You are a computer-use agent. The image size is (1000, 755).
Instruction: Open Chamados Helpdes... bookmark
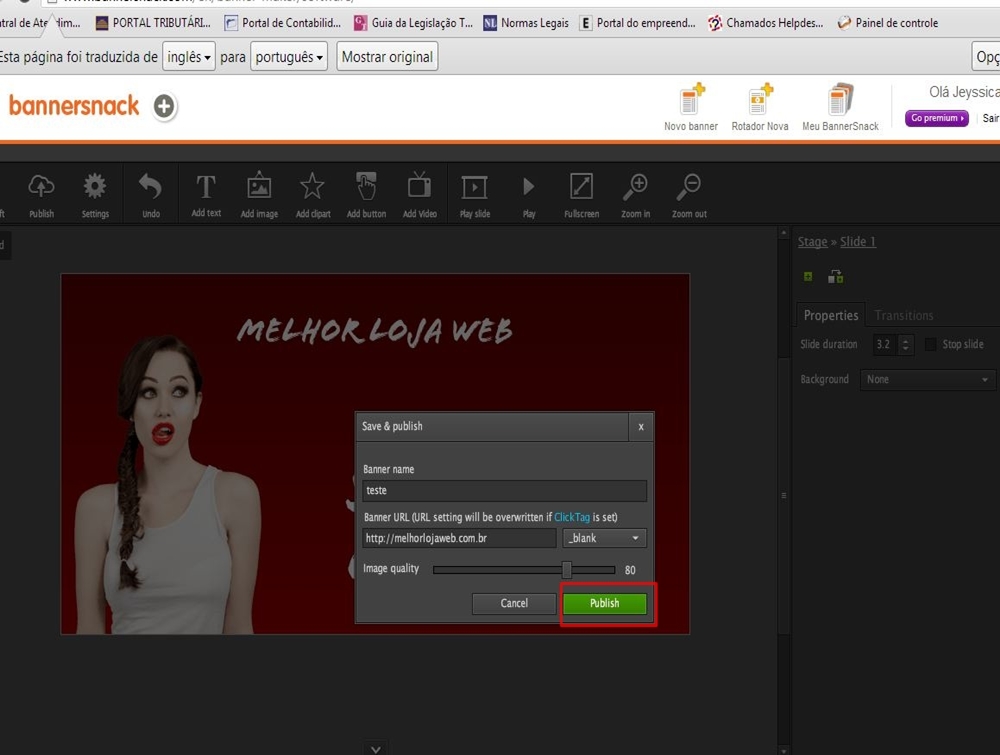click(765, 23)
